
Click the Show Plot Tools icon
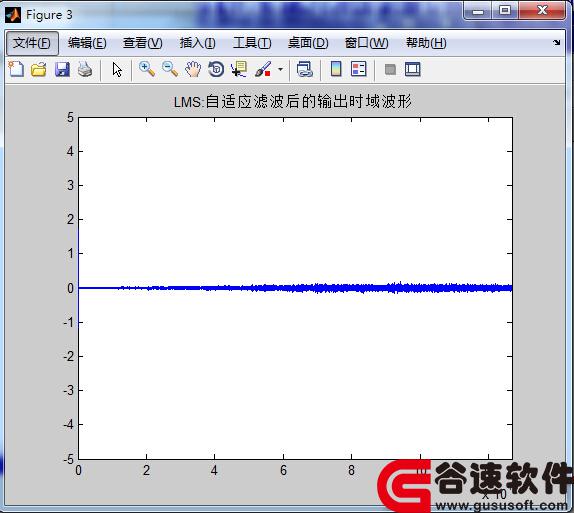(413, 69)
